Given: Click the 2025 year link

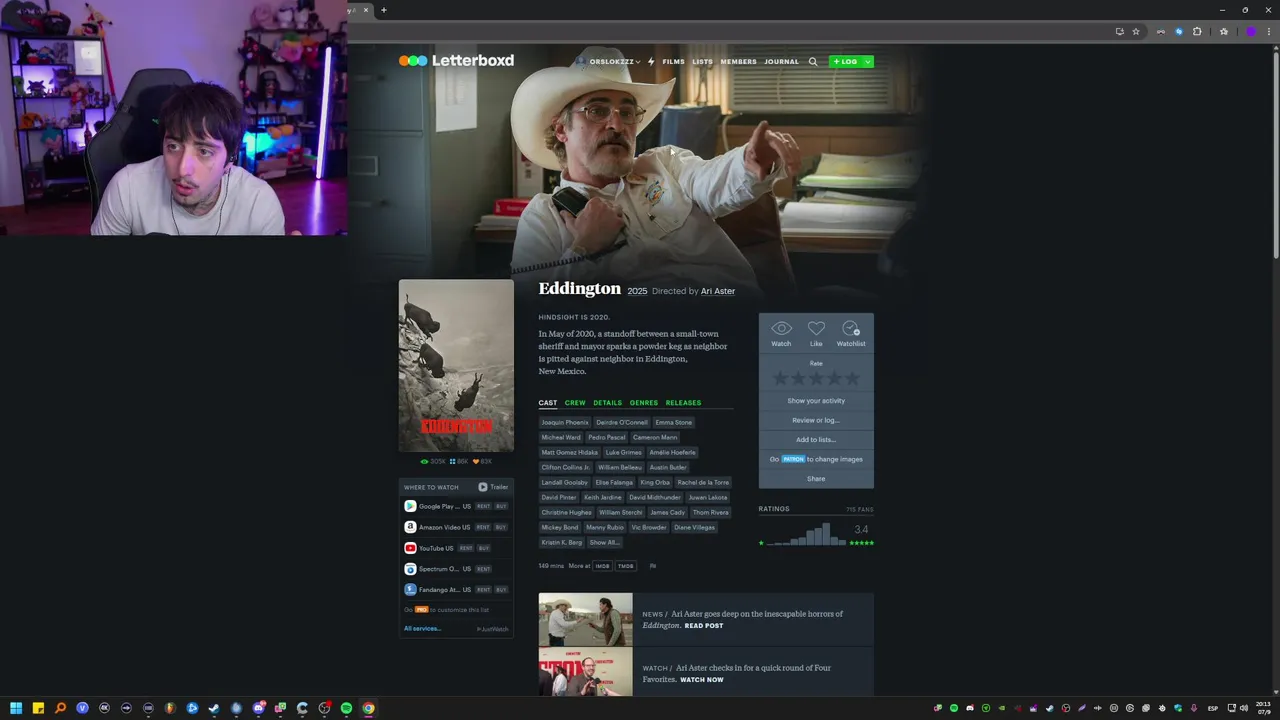Looking at the screenshot, I should coord(637,291).
